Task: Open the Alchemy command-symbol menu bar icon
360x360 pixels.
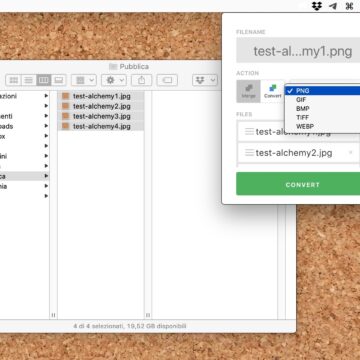Action: (349, 6)
